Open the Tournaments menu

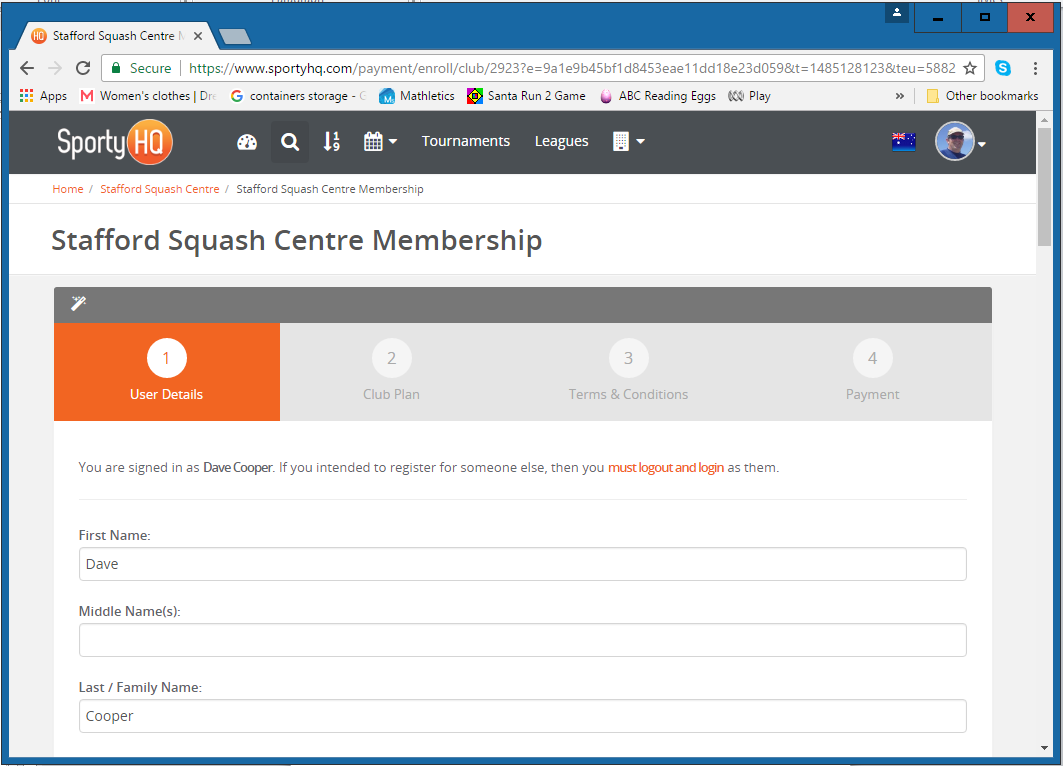tap(465, 141)
